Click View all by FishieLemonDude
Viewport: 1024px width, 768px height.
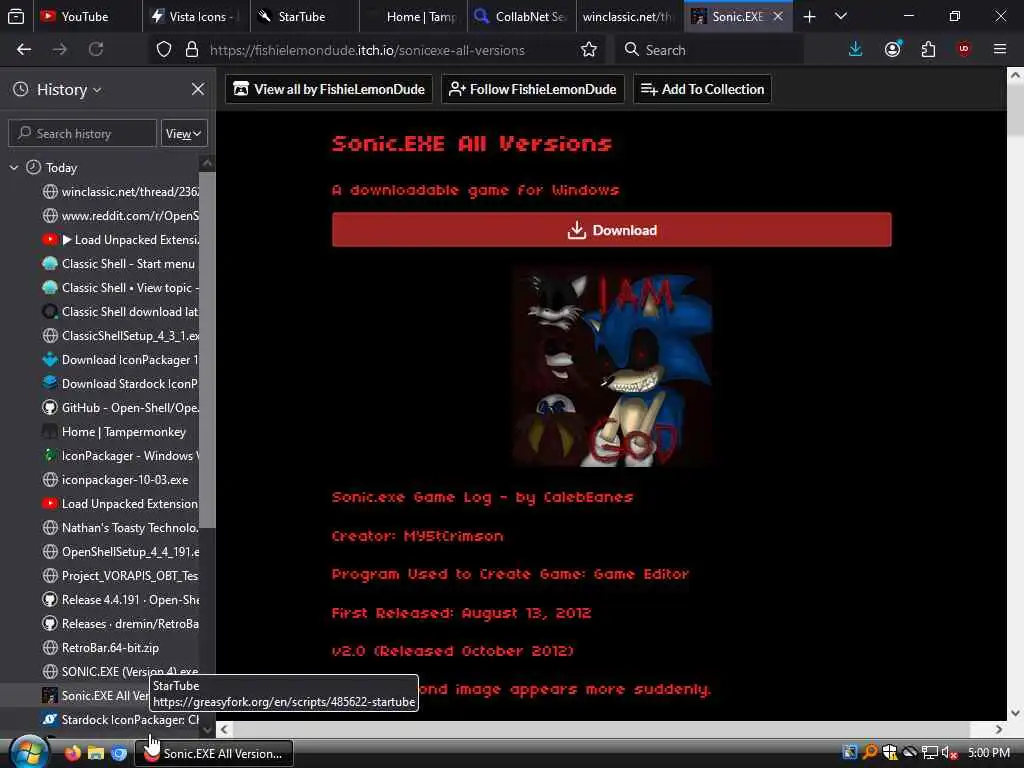click(x=329, y=89)
